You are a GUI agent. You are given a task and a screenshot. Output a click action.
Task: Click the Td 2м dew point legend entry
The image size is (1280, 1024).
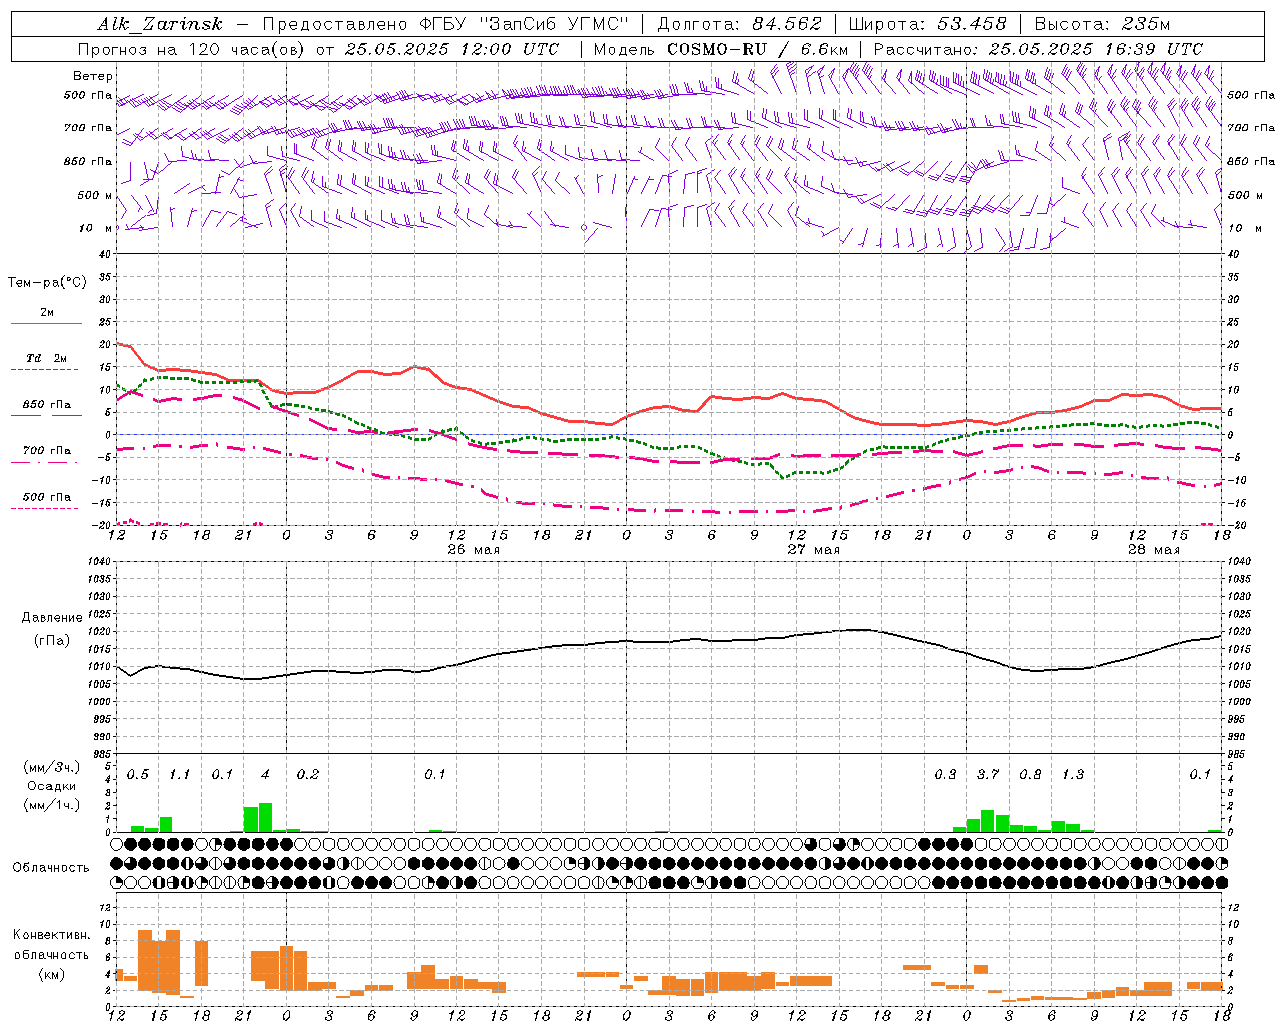pyautogui.click(x=46, y=358)
